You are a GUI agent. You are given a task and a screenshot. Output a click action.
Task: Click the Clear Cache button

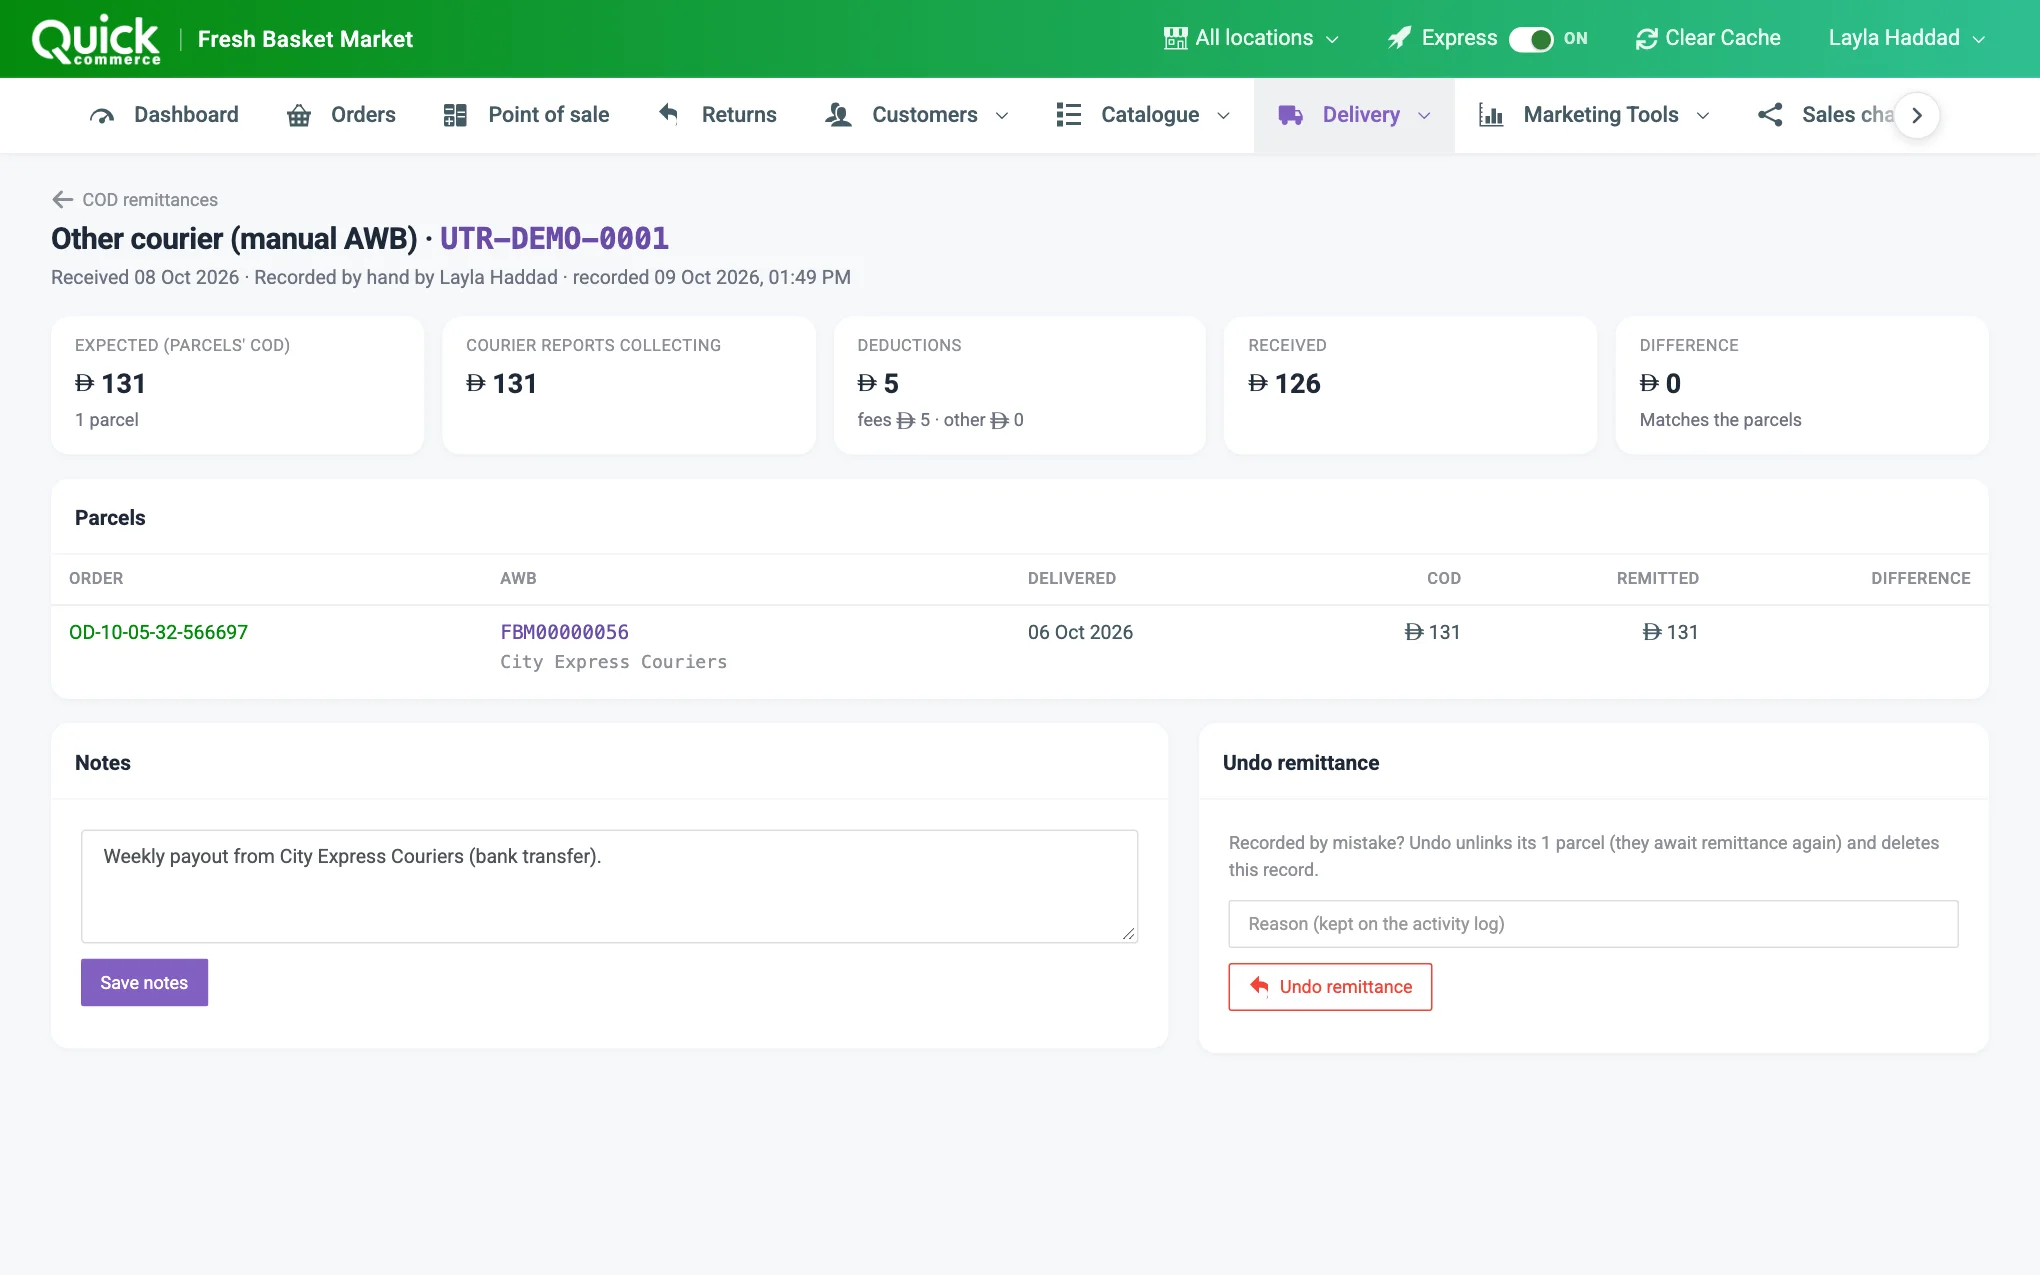click(x=1708, y=38)
